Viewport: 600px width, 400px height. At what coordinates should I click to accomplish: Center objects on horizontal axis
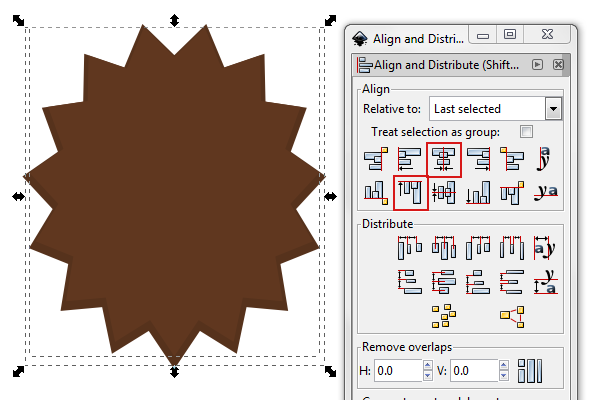click(443, 192)
